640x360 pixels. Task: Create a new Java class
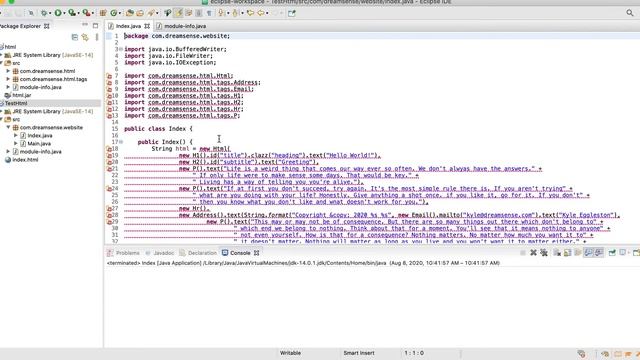pyautogui.click(x=113, y=13)
